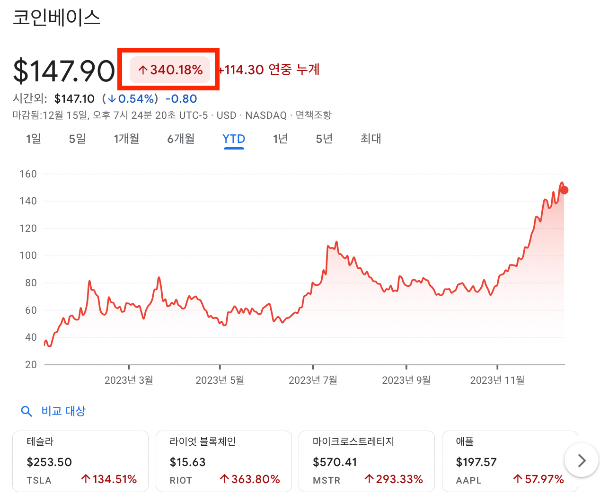600x502 pixels.
Task: Switch chart to 6개월 range
Action: click(181, 139)
